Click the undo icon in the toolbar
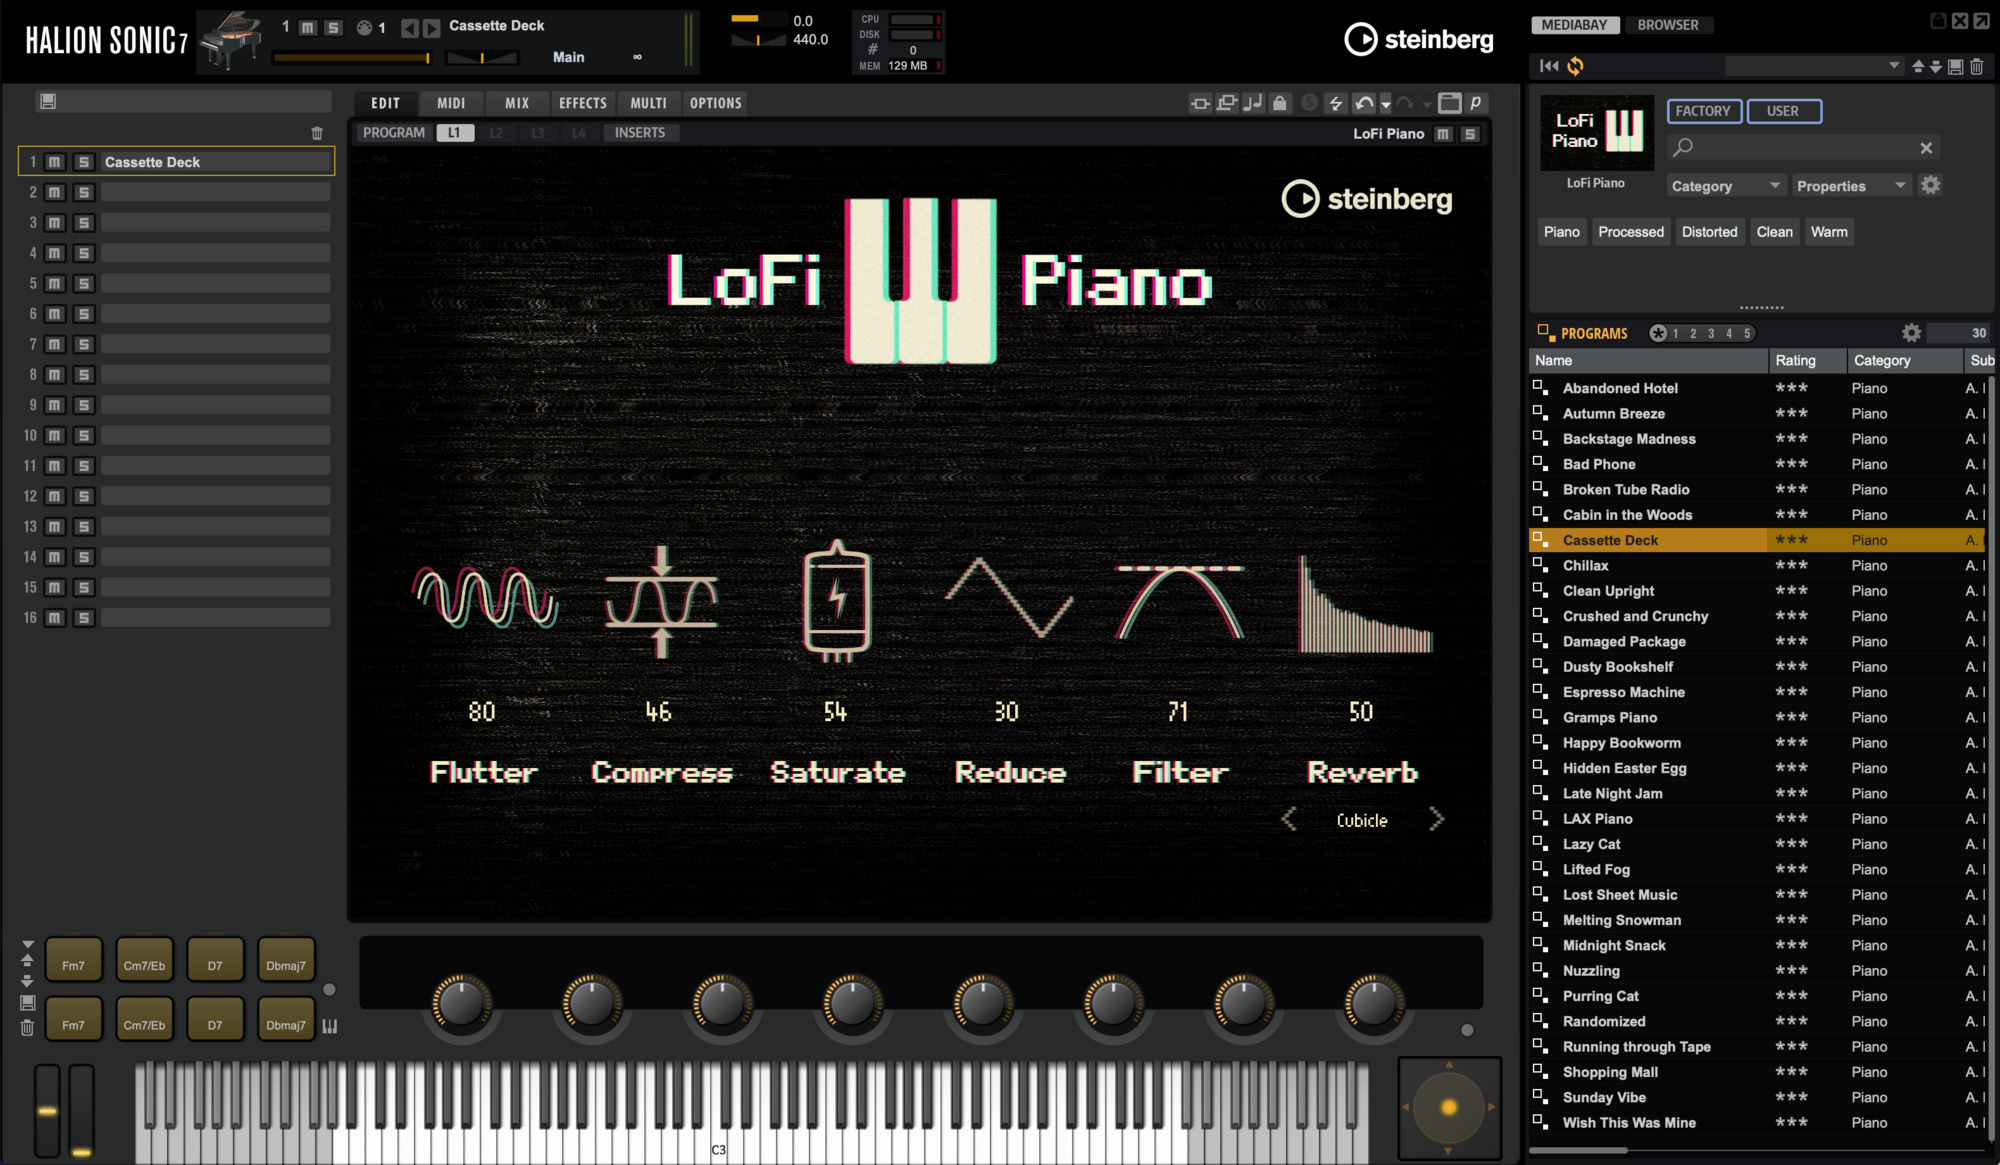Screen dimensions: 2000x1165 coord(1365,102)
